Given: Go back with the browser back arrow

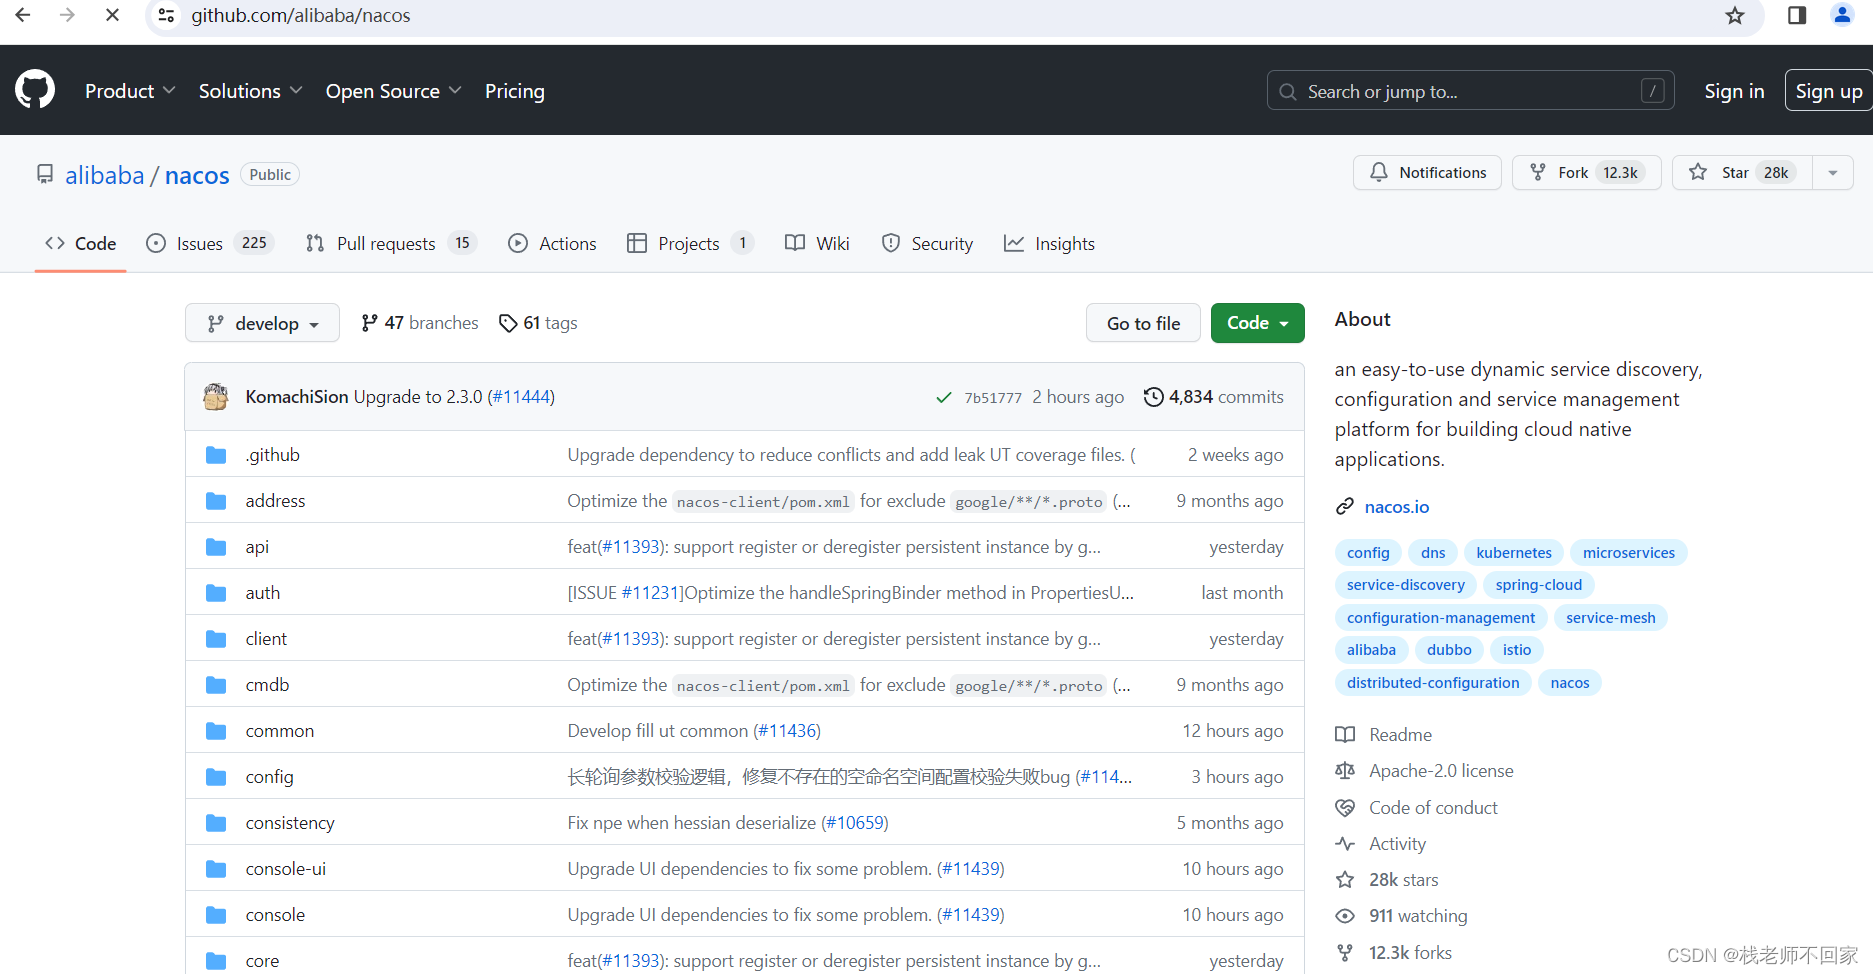Looking at the screenshot, I should tap(22, 15).
